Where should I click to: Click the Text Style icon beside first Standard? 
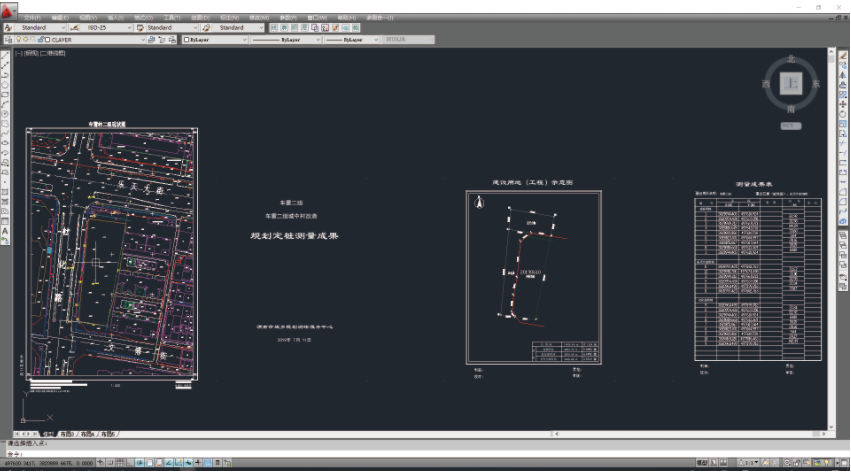point(8,28)
